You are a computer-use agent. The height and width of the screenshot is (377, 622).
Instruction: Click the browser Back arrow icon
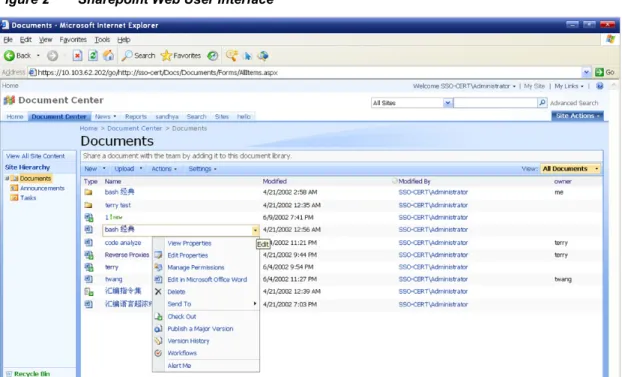pyautogui.click(x=9, y=56)
